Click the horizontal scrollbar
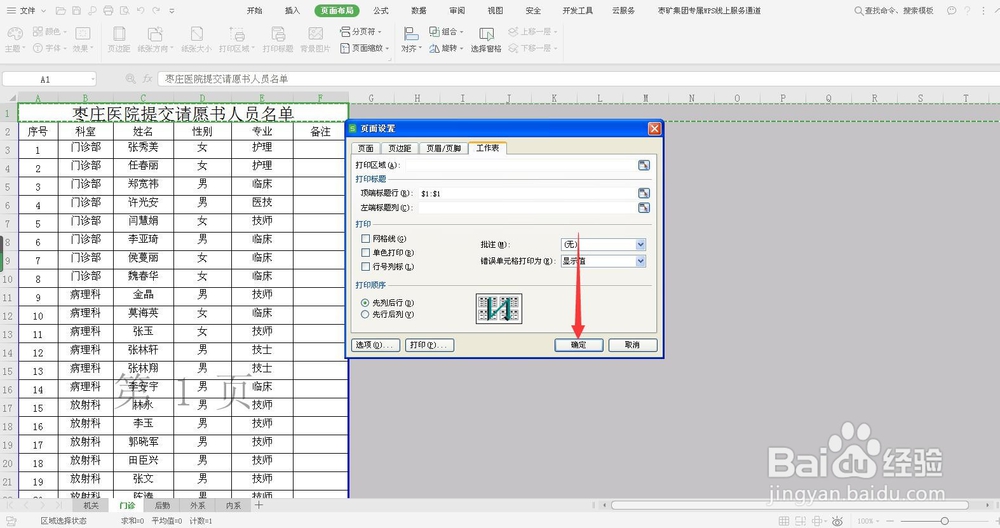This screenshot has height=528, width=1000. (790, 505)
